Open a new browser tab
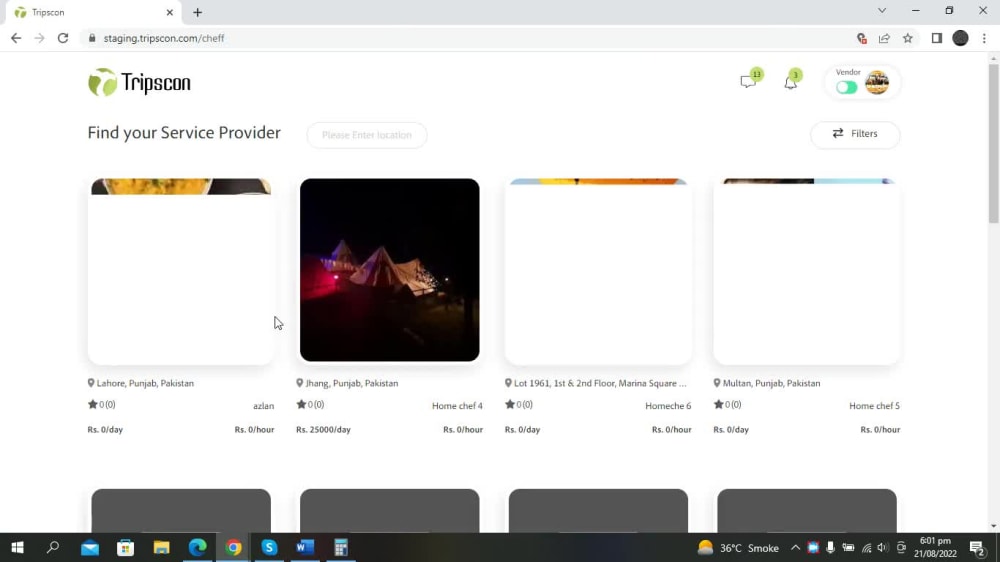This screenshot has width=1000, height=562. click(198, 12)
